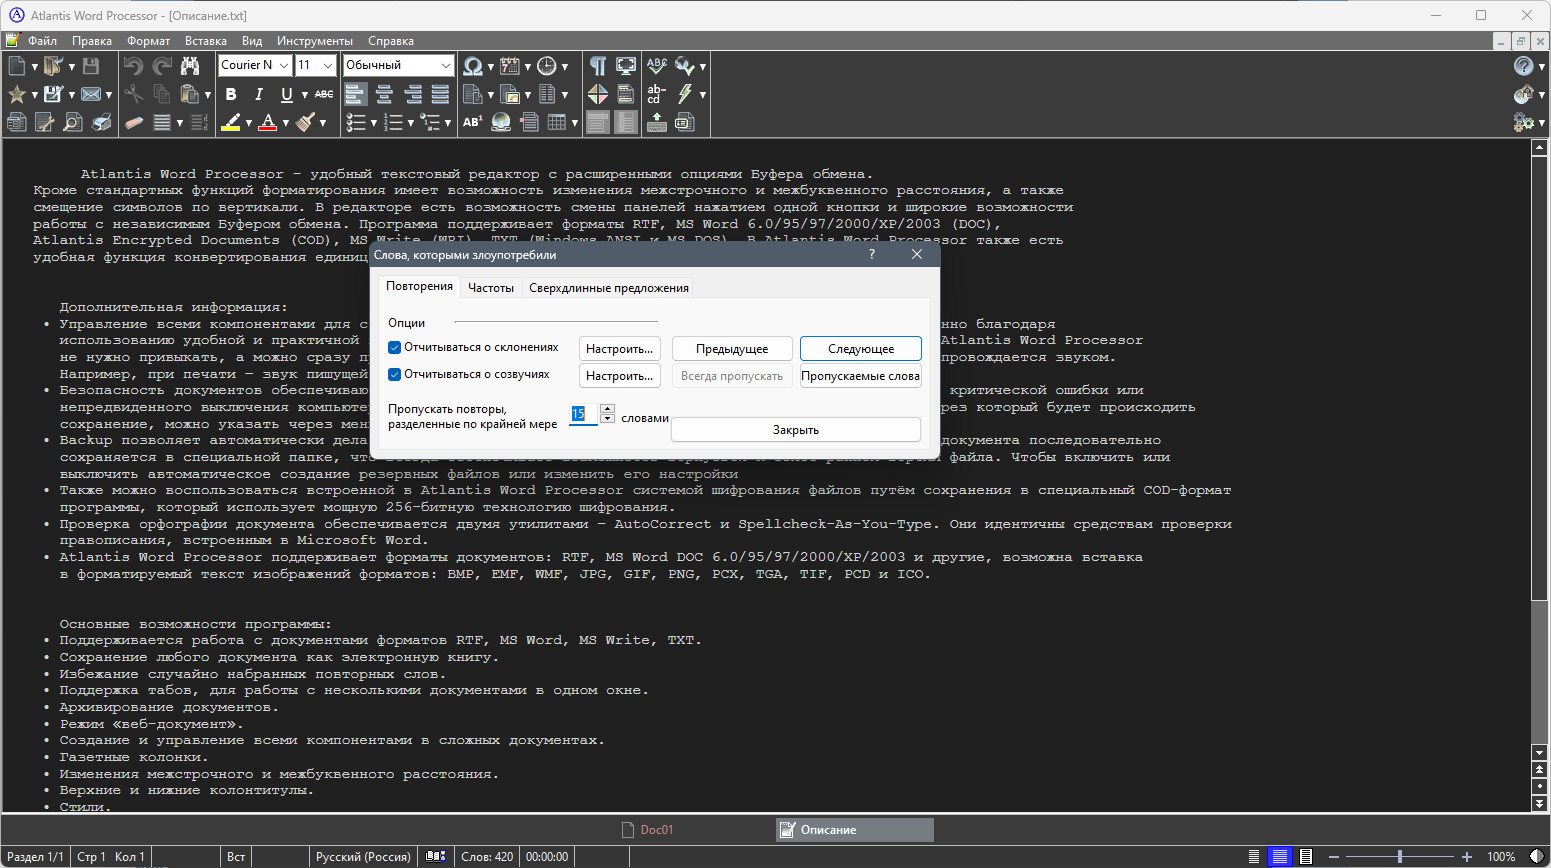Toggle paragraph marks with the pilcrow icon

[597, 66]
